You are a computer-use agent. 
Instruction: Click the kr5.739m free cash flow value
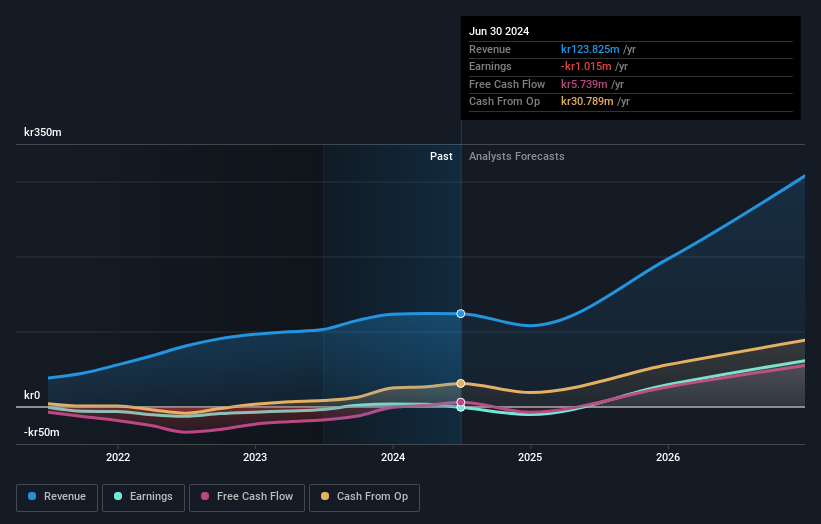584,84
